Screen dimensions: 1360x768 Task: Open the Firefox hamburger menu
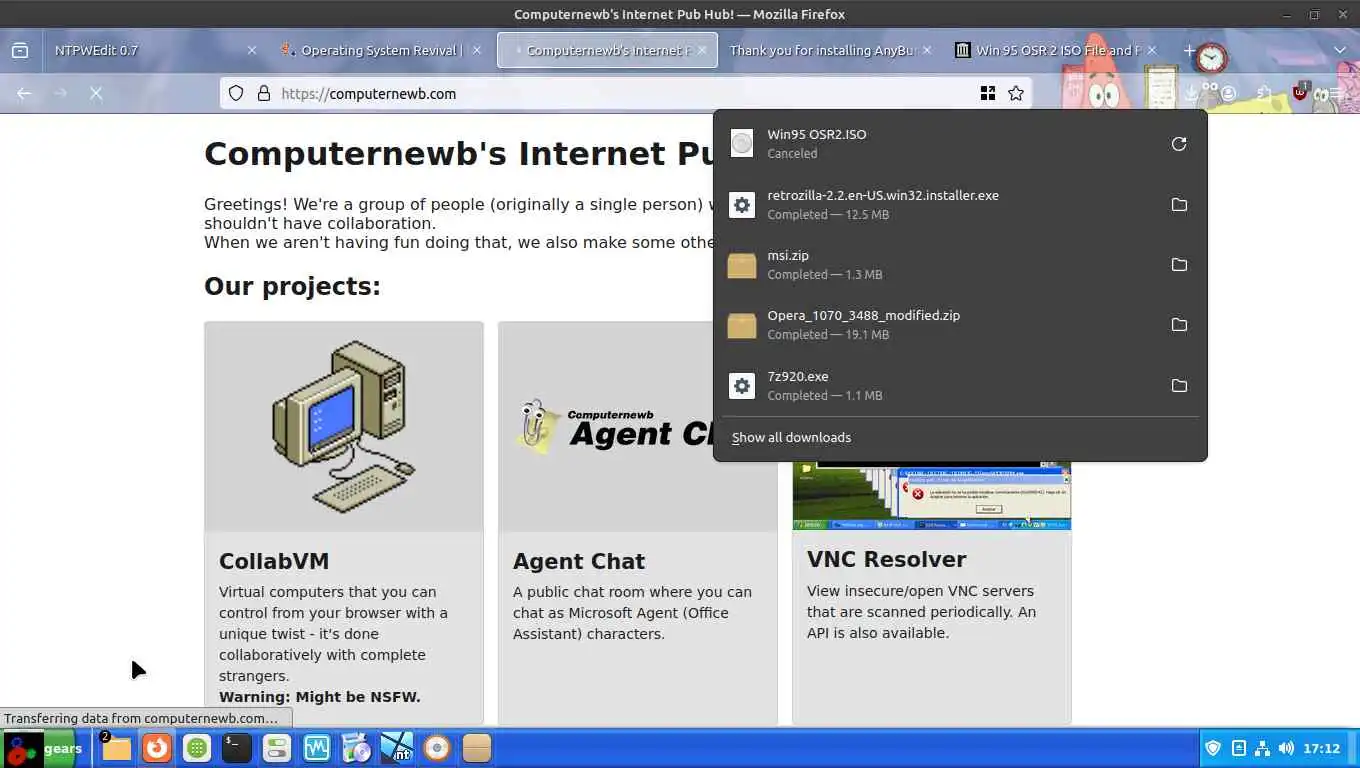tap(1338, 93)
